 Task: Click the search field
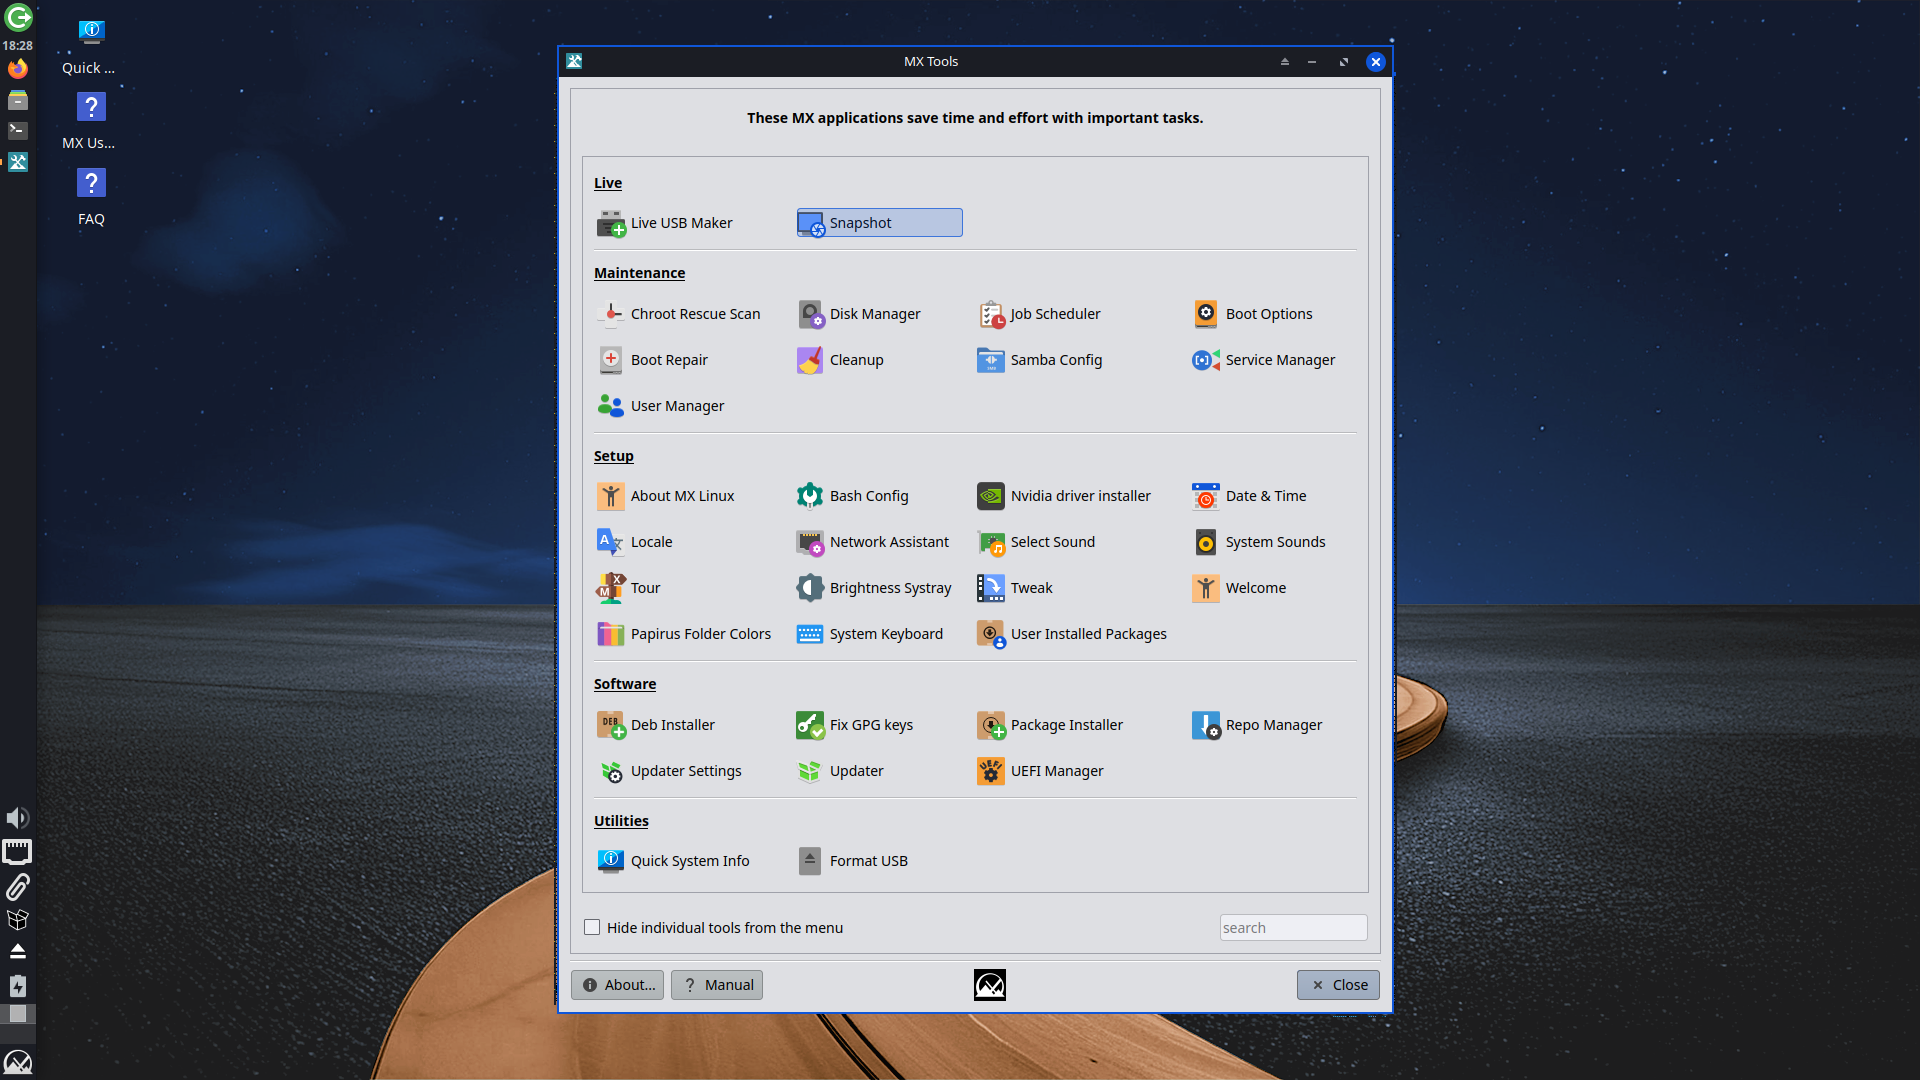[x=1293, y=927]
